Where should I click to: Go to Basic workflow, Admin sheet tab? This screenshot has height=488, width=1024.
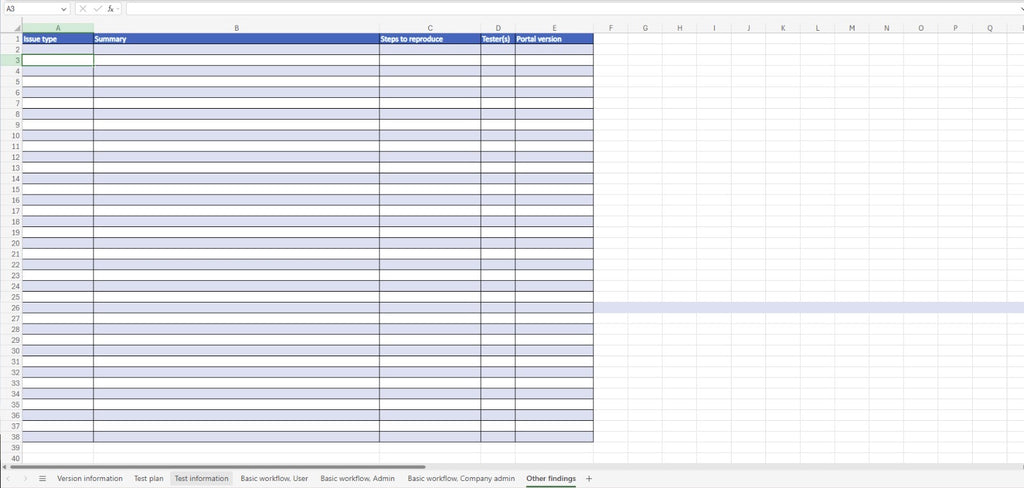pos(357,479)
